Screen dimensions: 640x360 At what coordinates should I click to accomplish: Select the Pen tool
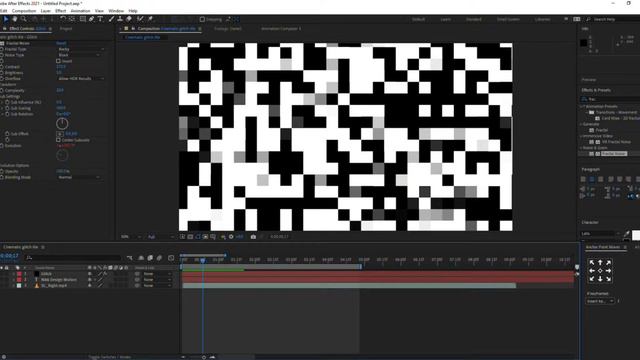(x=91, y=19)
